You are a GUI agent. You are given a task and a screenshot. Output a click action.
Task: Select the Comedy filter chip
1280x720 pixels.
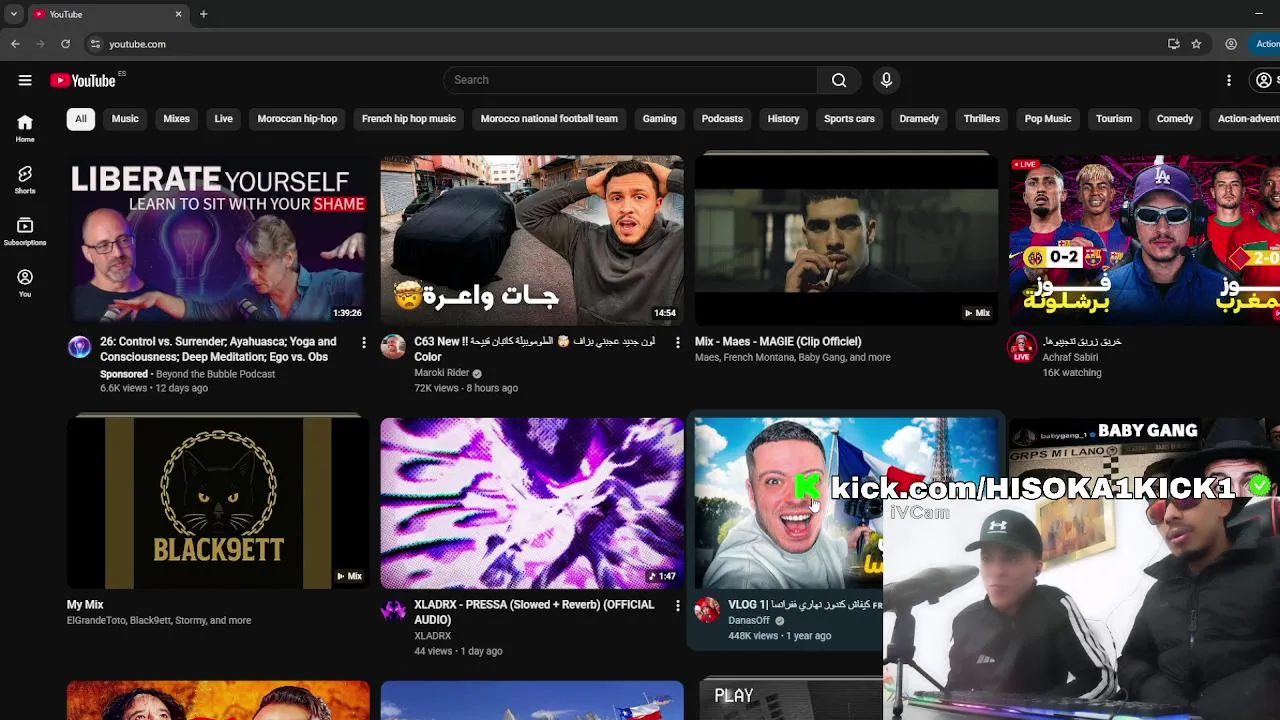1175,119
